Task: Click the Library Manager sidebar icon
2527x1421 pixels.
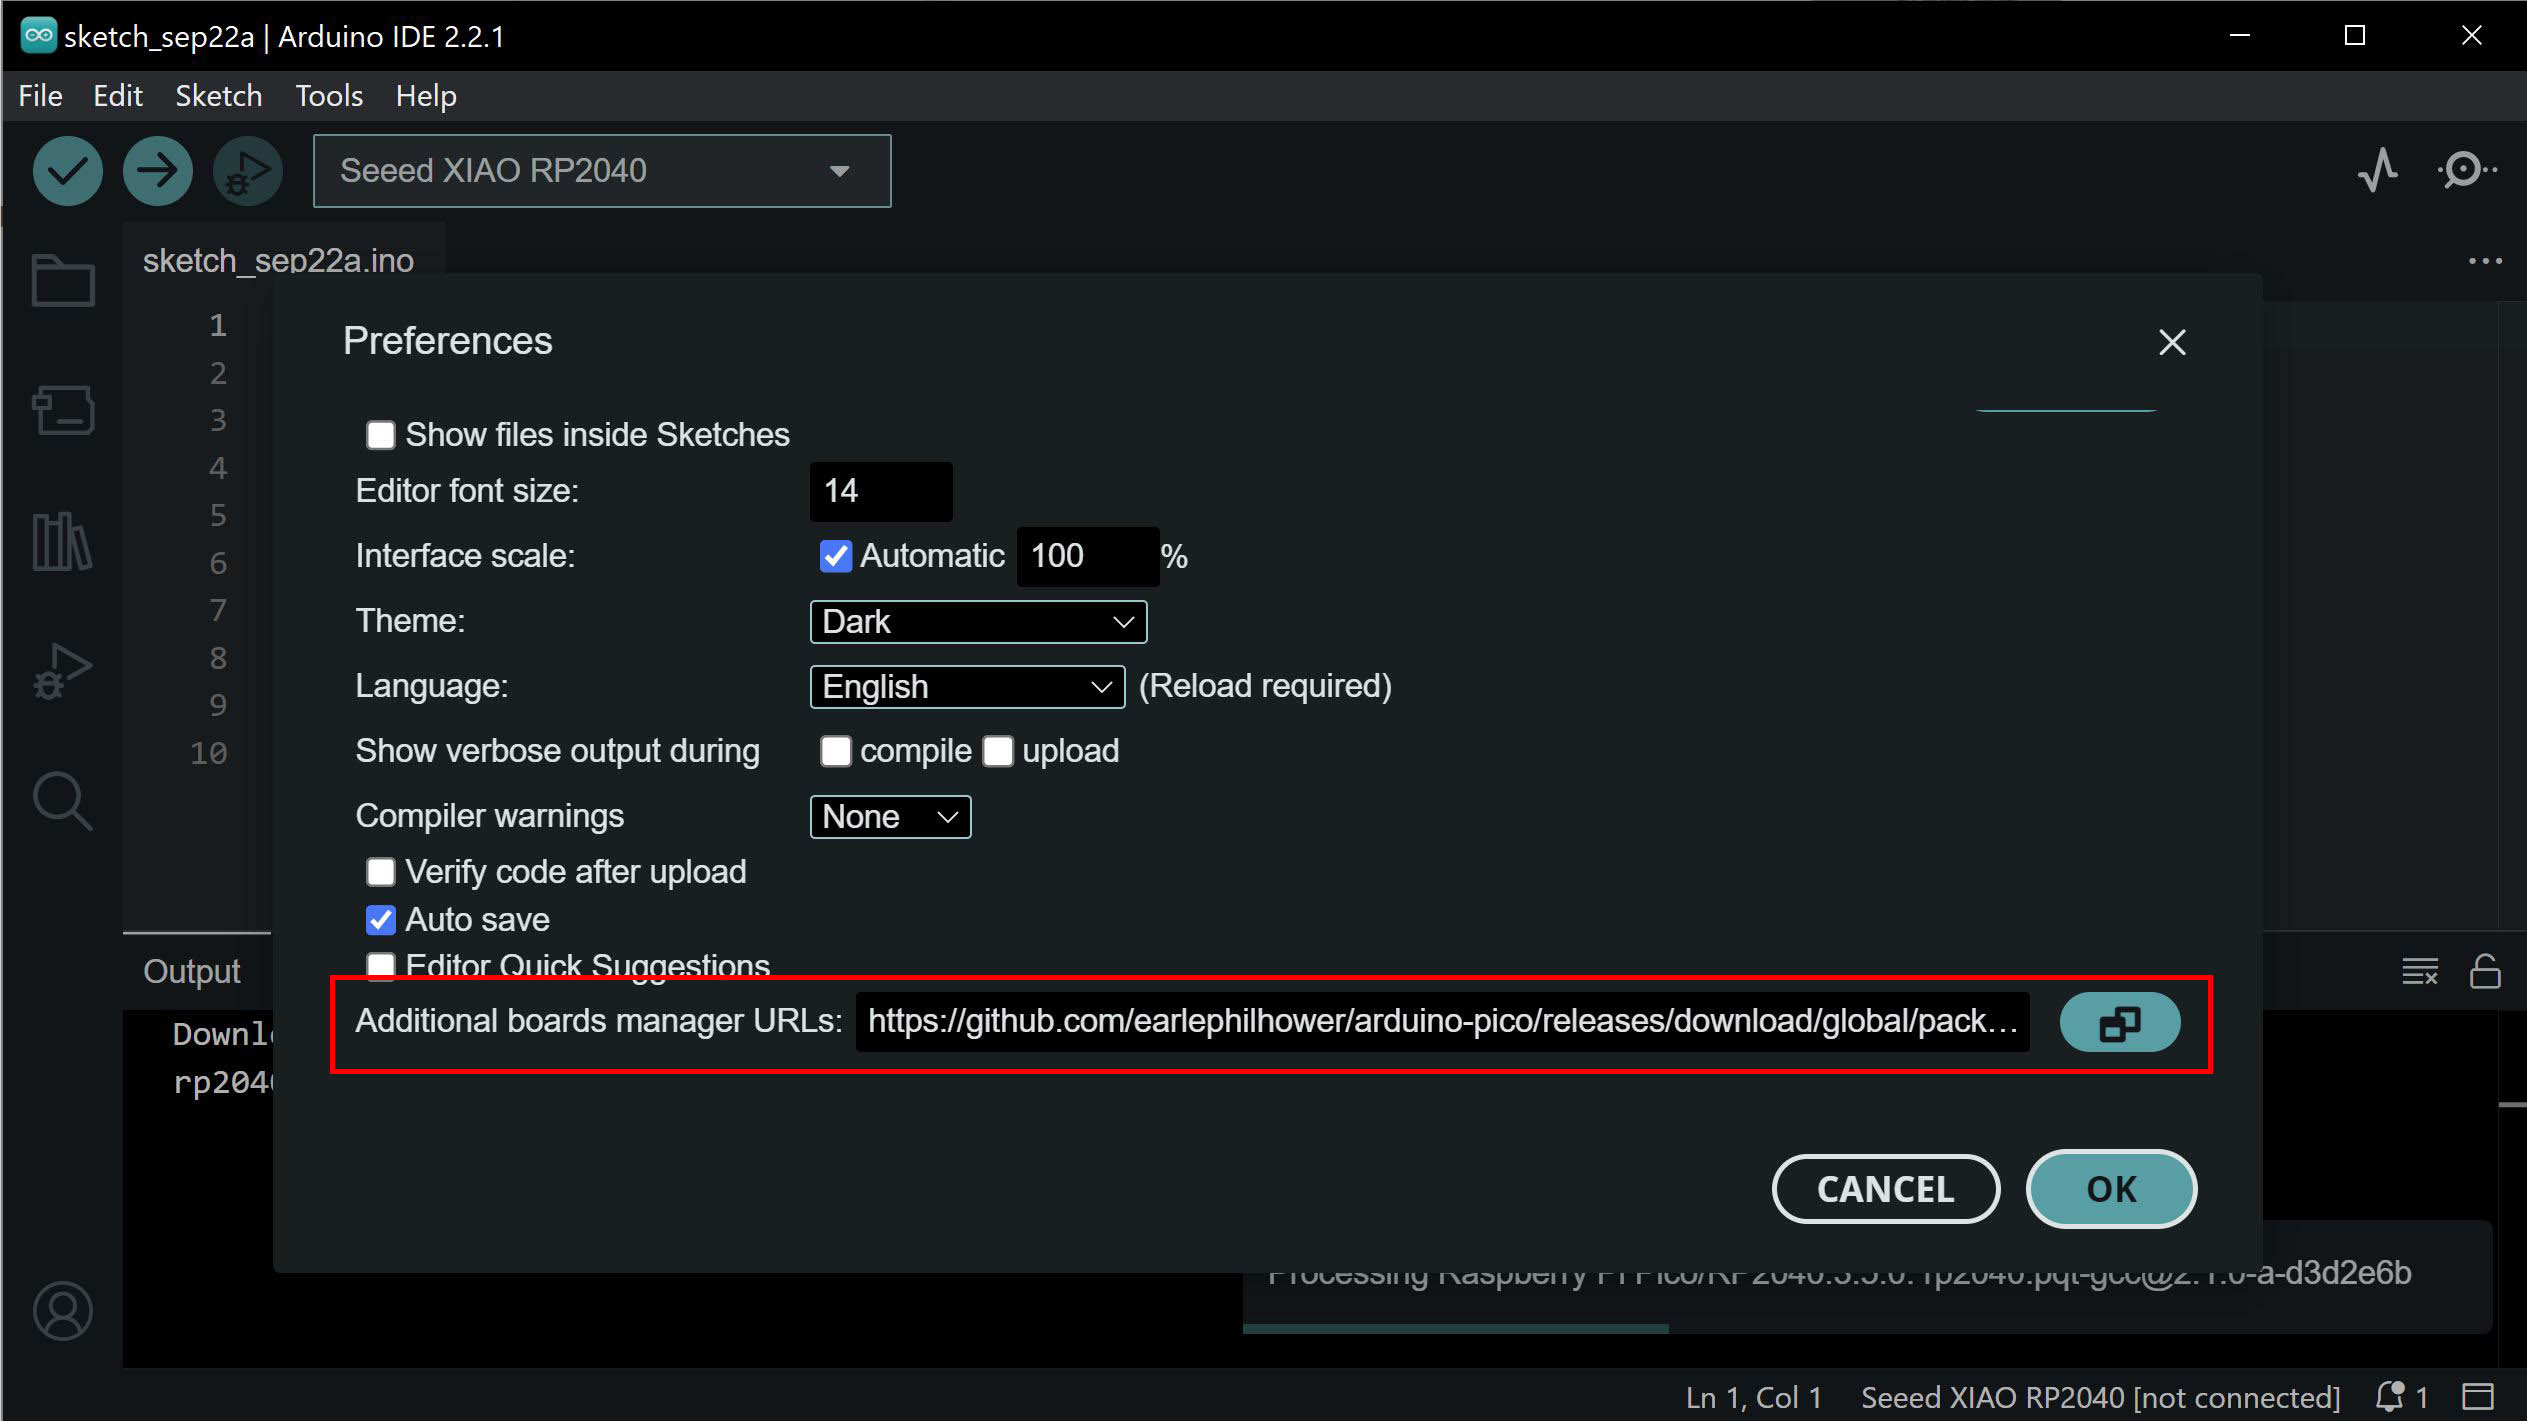Action: (61, 538)
